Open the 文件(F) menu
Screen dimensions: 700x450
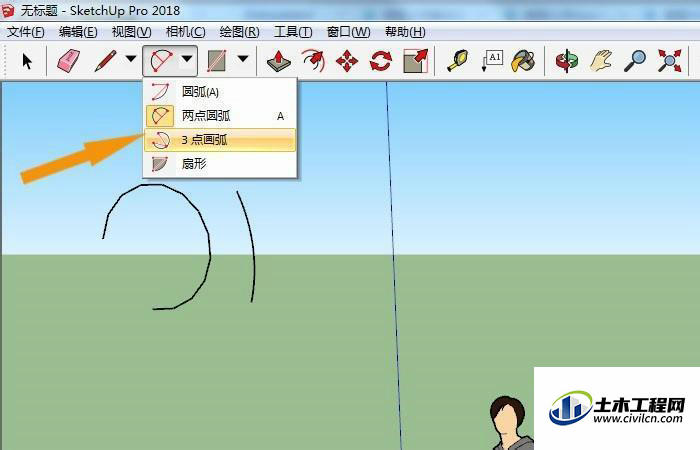point(25,32)
